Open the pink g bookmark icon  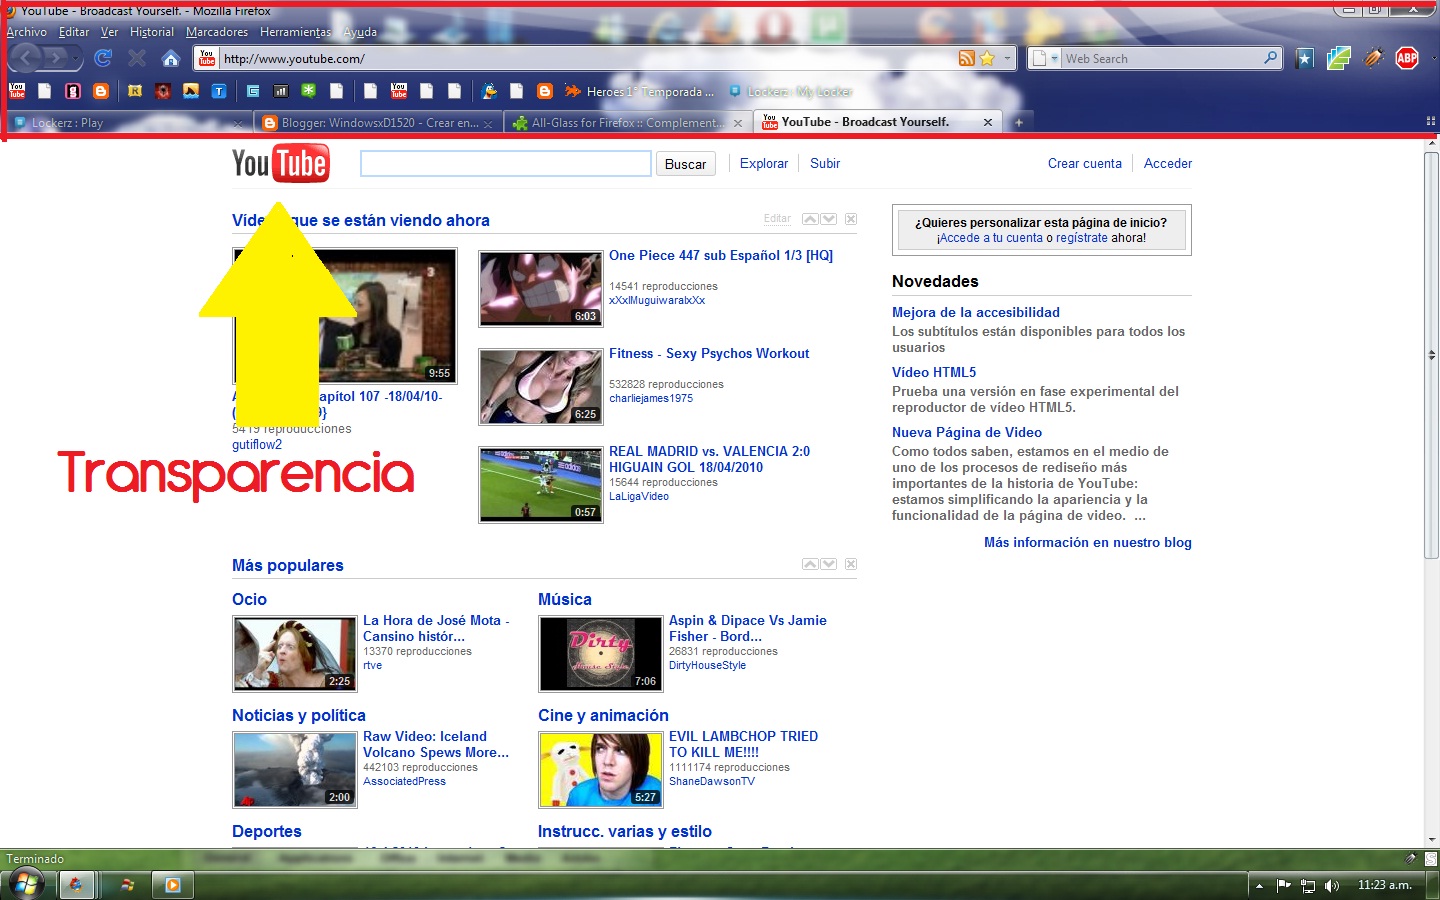click(73, 91)
